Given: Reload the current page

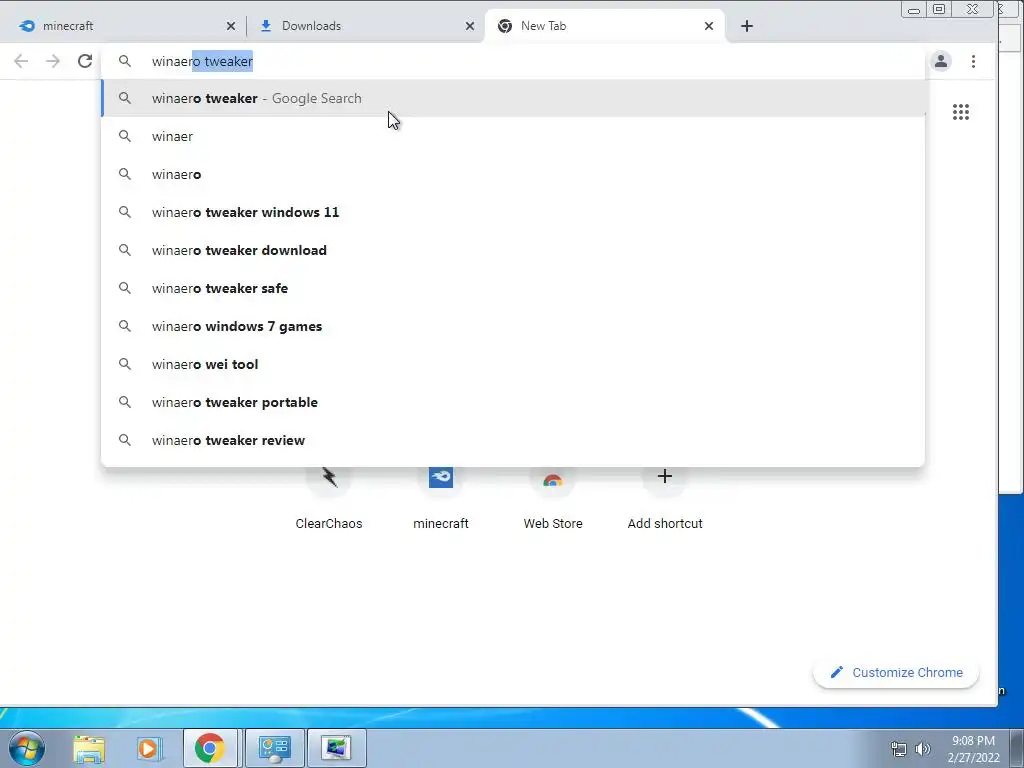Looking at the screenshot, I should 85,61.
